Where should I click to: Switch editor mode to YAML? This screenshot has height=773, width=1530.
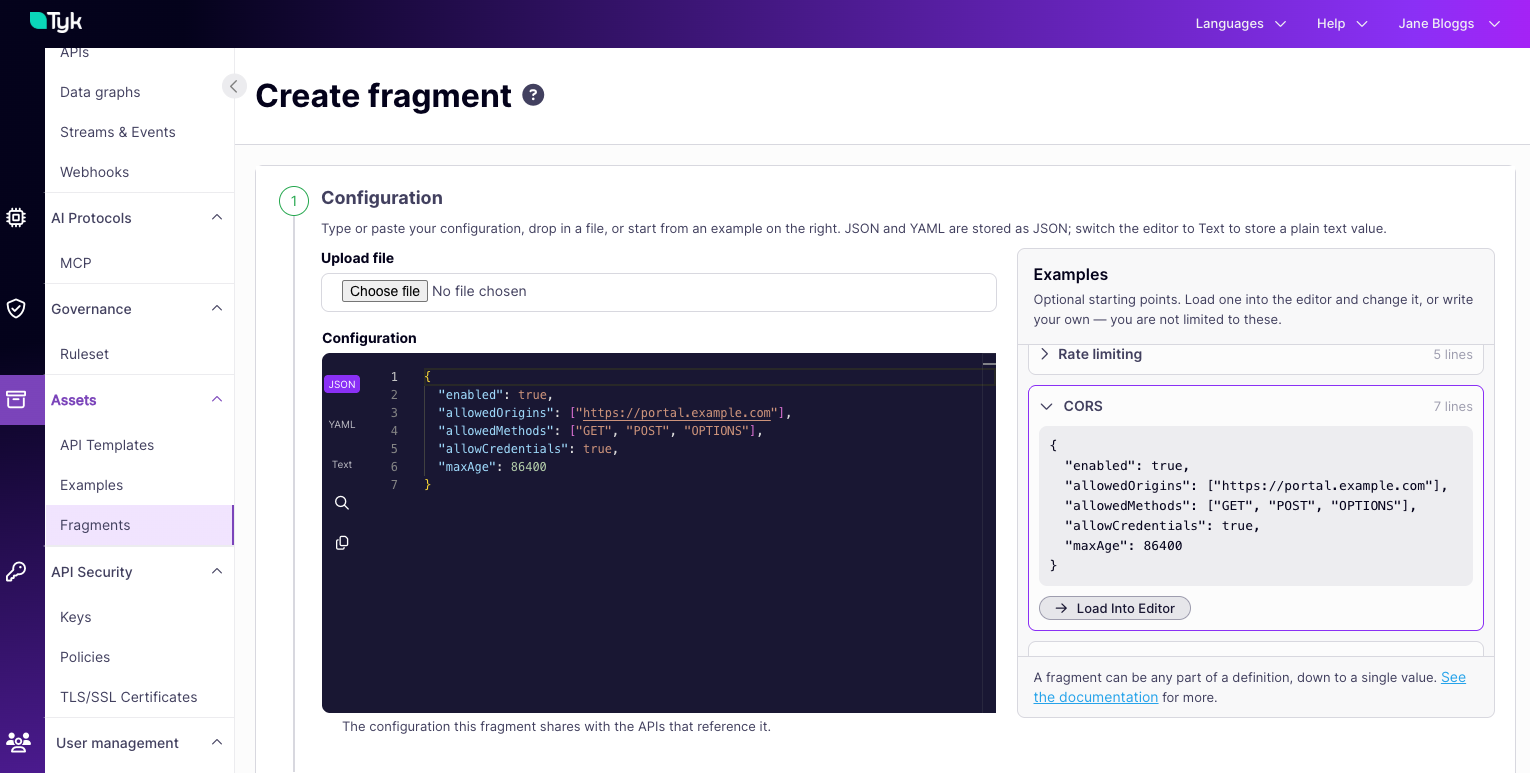point(342,424)
